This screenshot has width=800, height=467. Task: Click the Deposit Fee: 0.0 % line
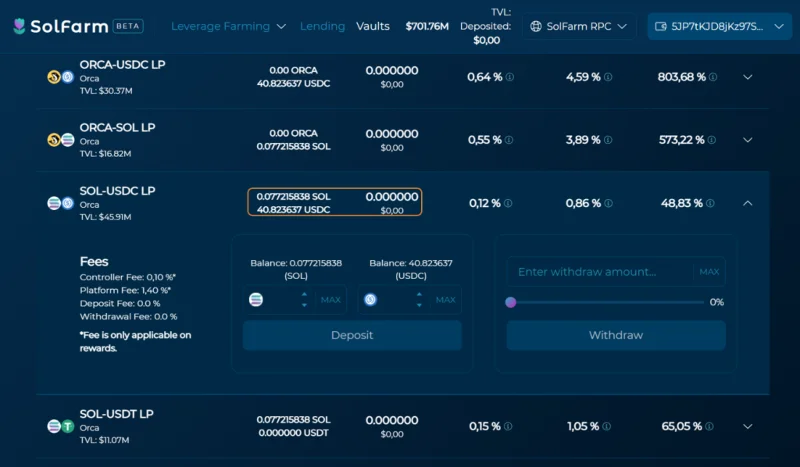(x=120, y=304)
